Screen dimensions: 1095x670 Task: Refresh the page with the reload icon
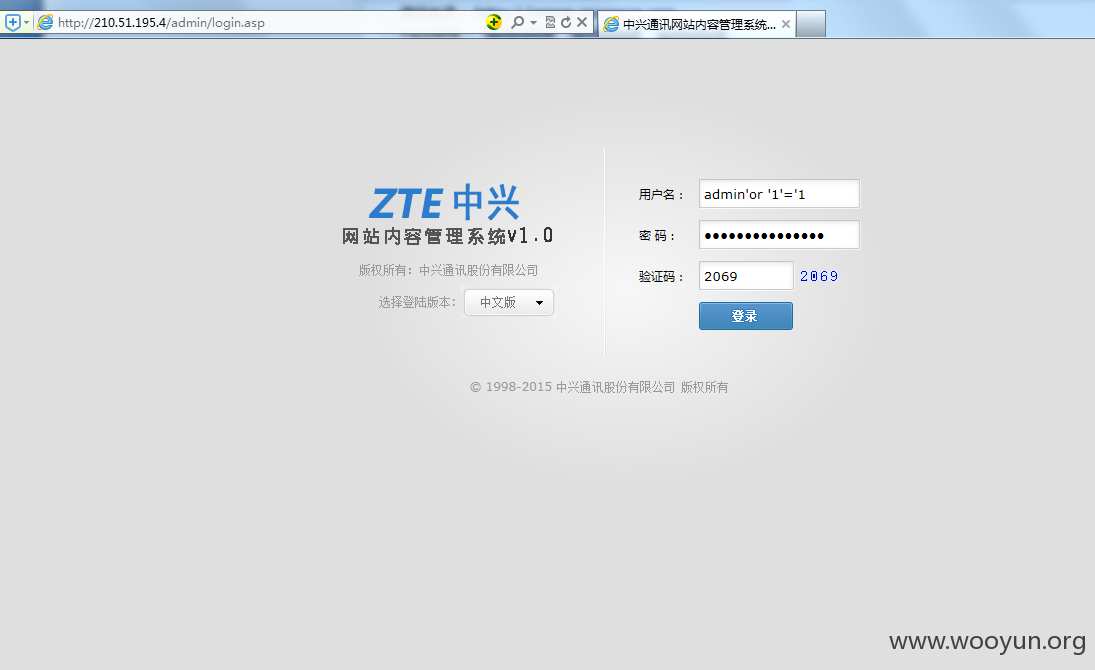[x=566, y=22]
